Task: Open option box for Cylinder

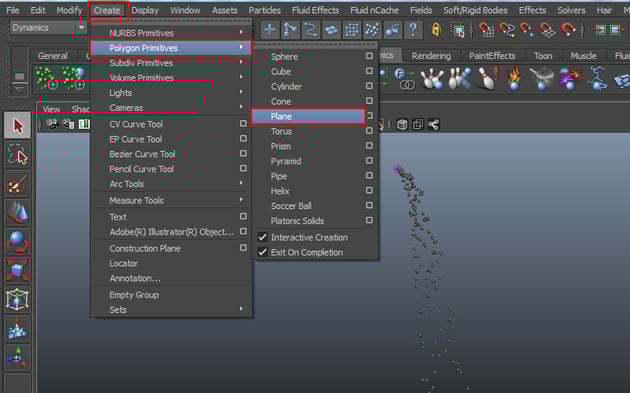Action: tap(369, 86)
